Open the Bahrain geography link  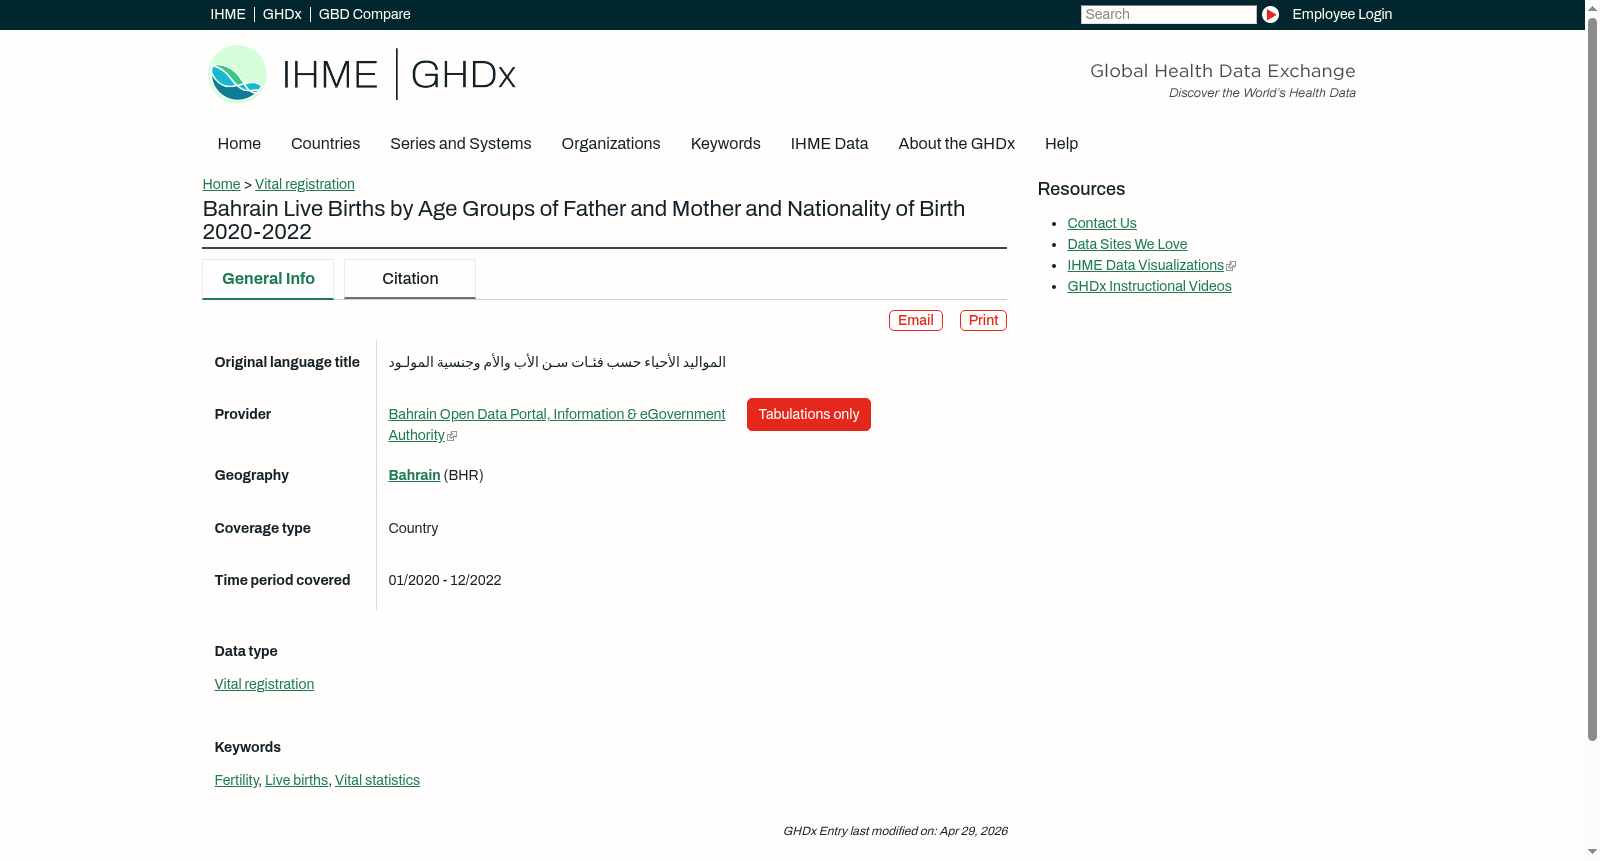[414, 475]
